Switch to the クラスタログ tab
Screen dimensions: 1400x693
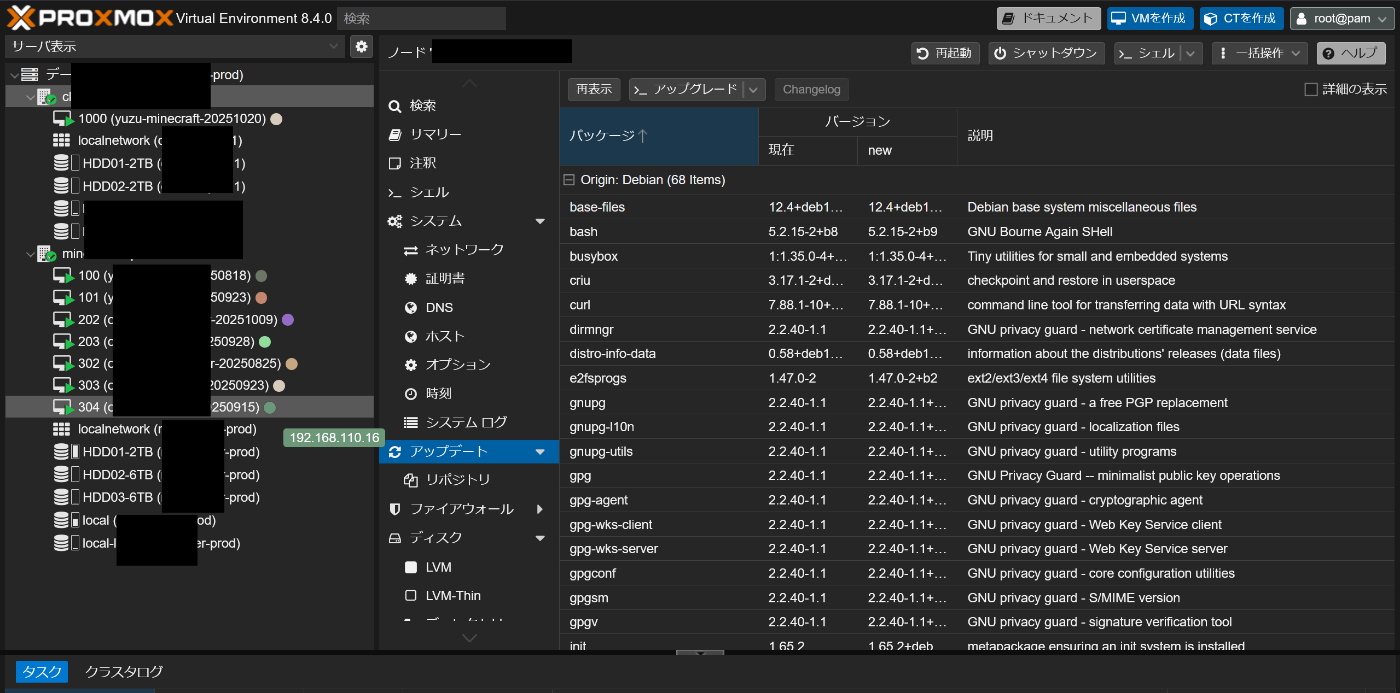(x=124, y=672)
